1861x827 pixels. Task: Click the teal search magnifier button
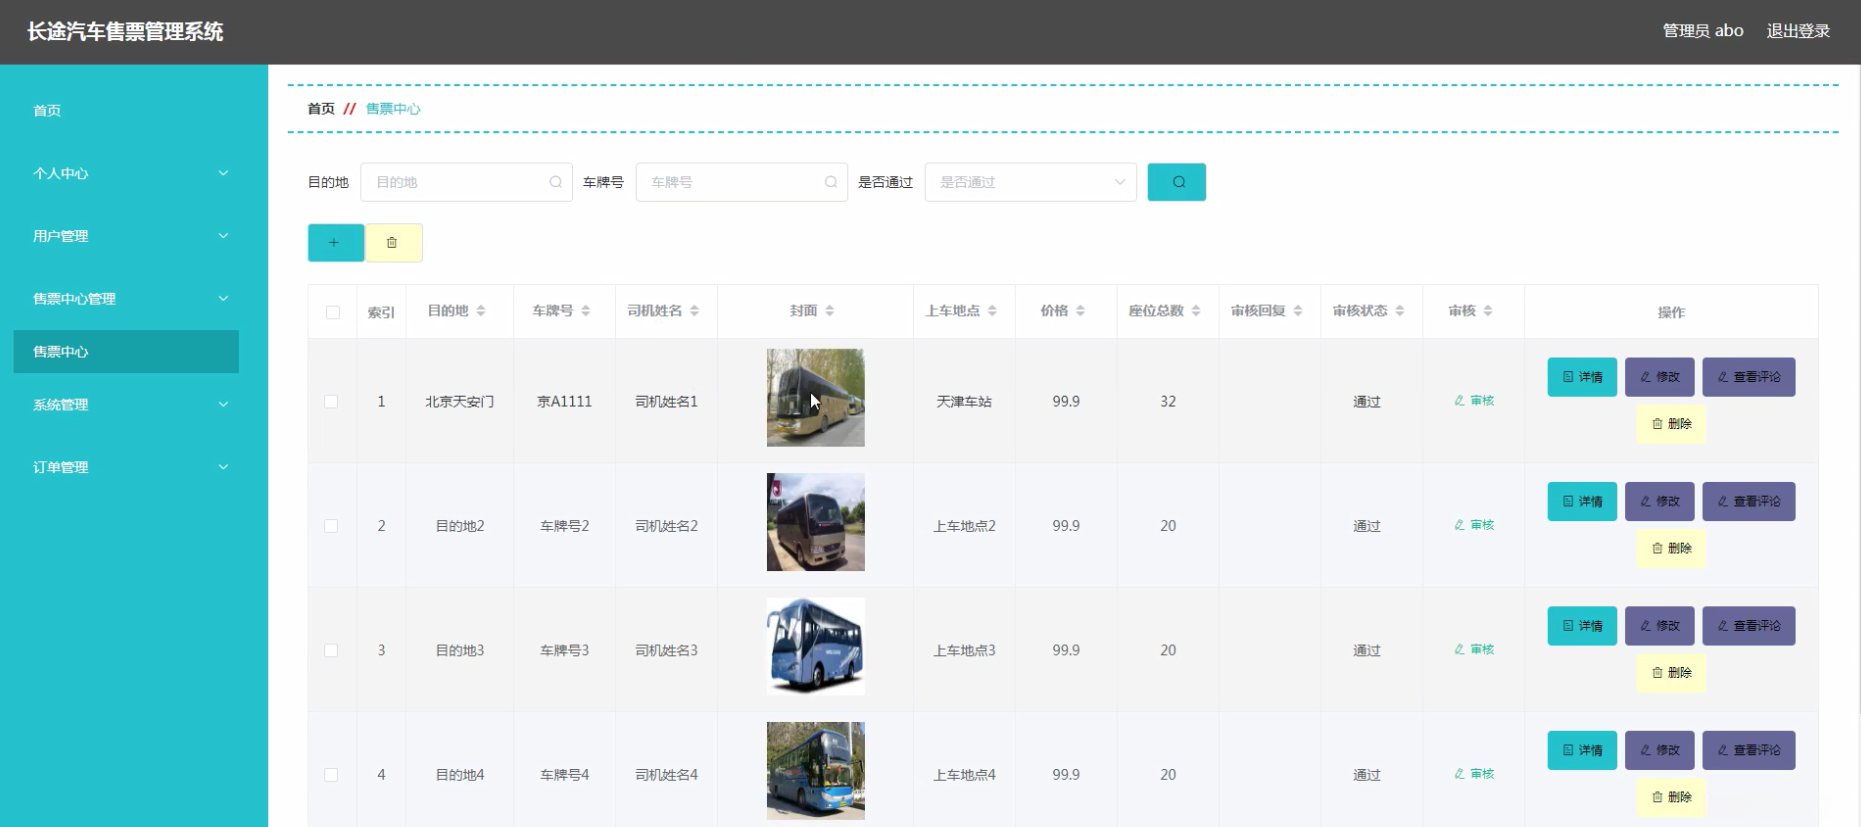tap(1176, 182)
